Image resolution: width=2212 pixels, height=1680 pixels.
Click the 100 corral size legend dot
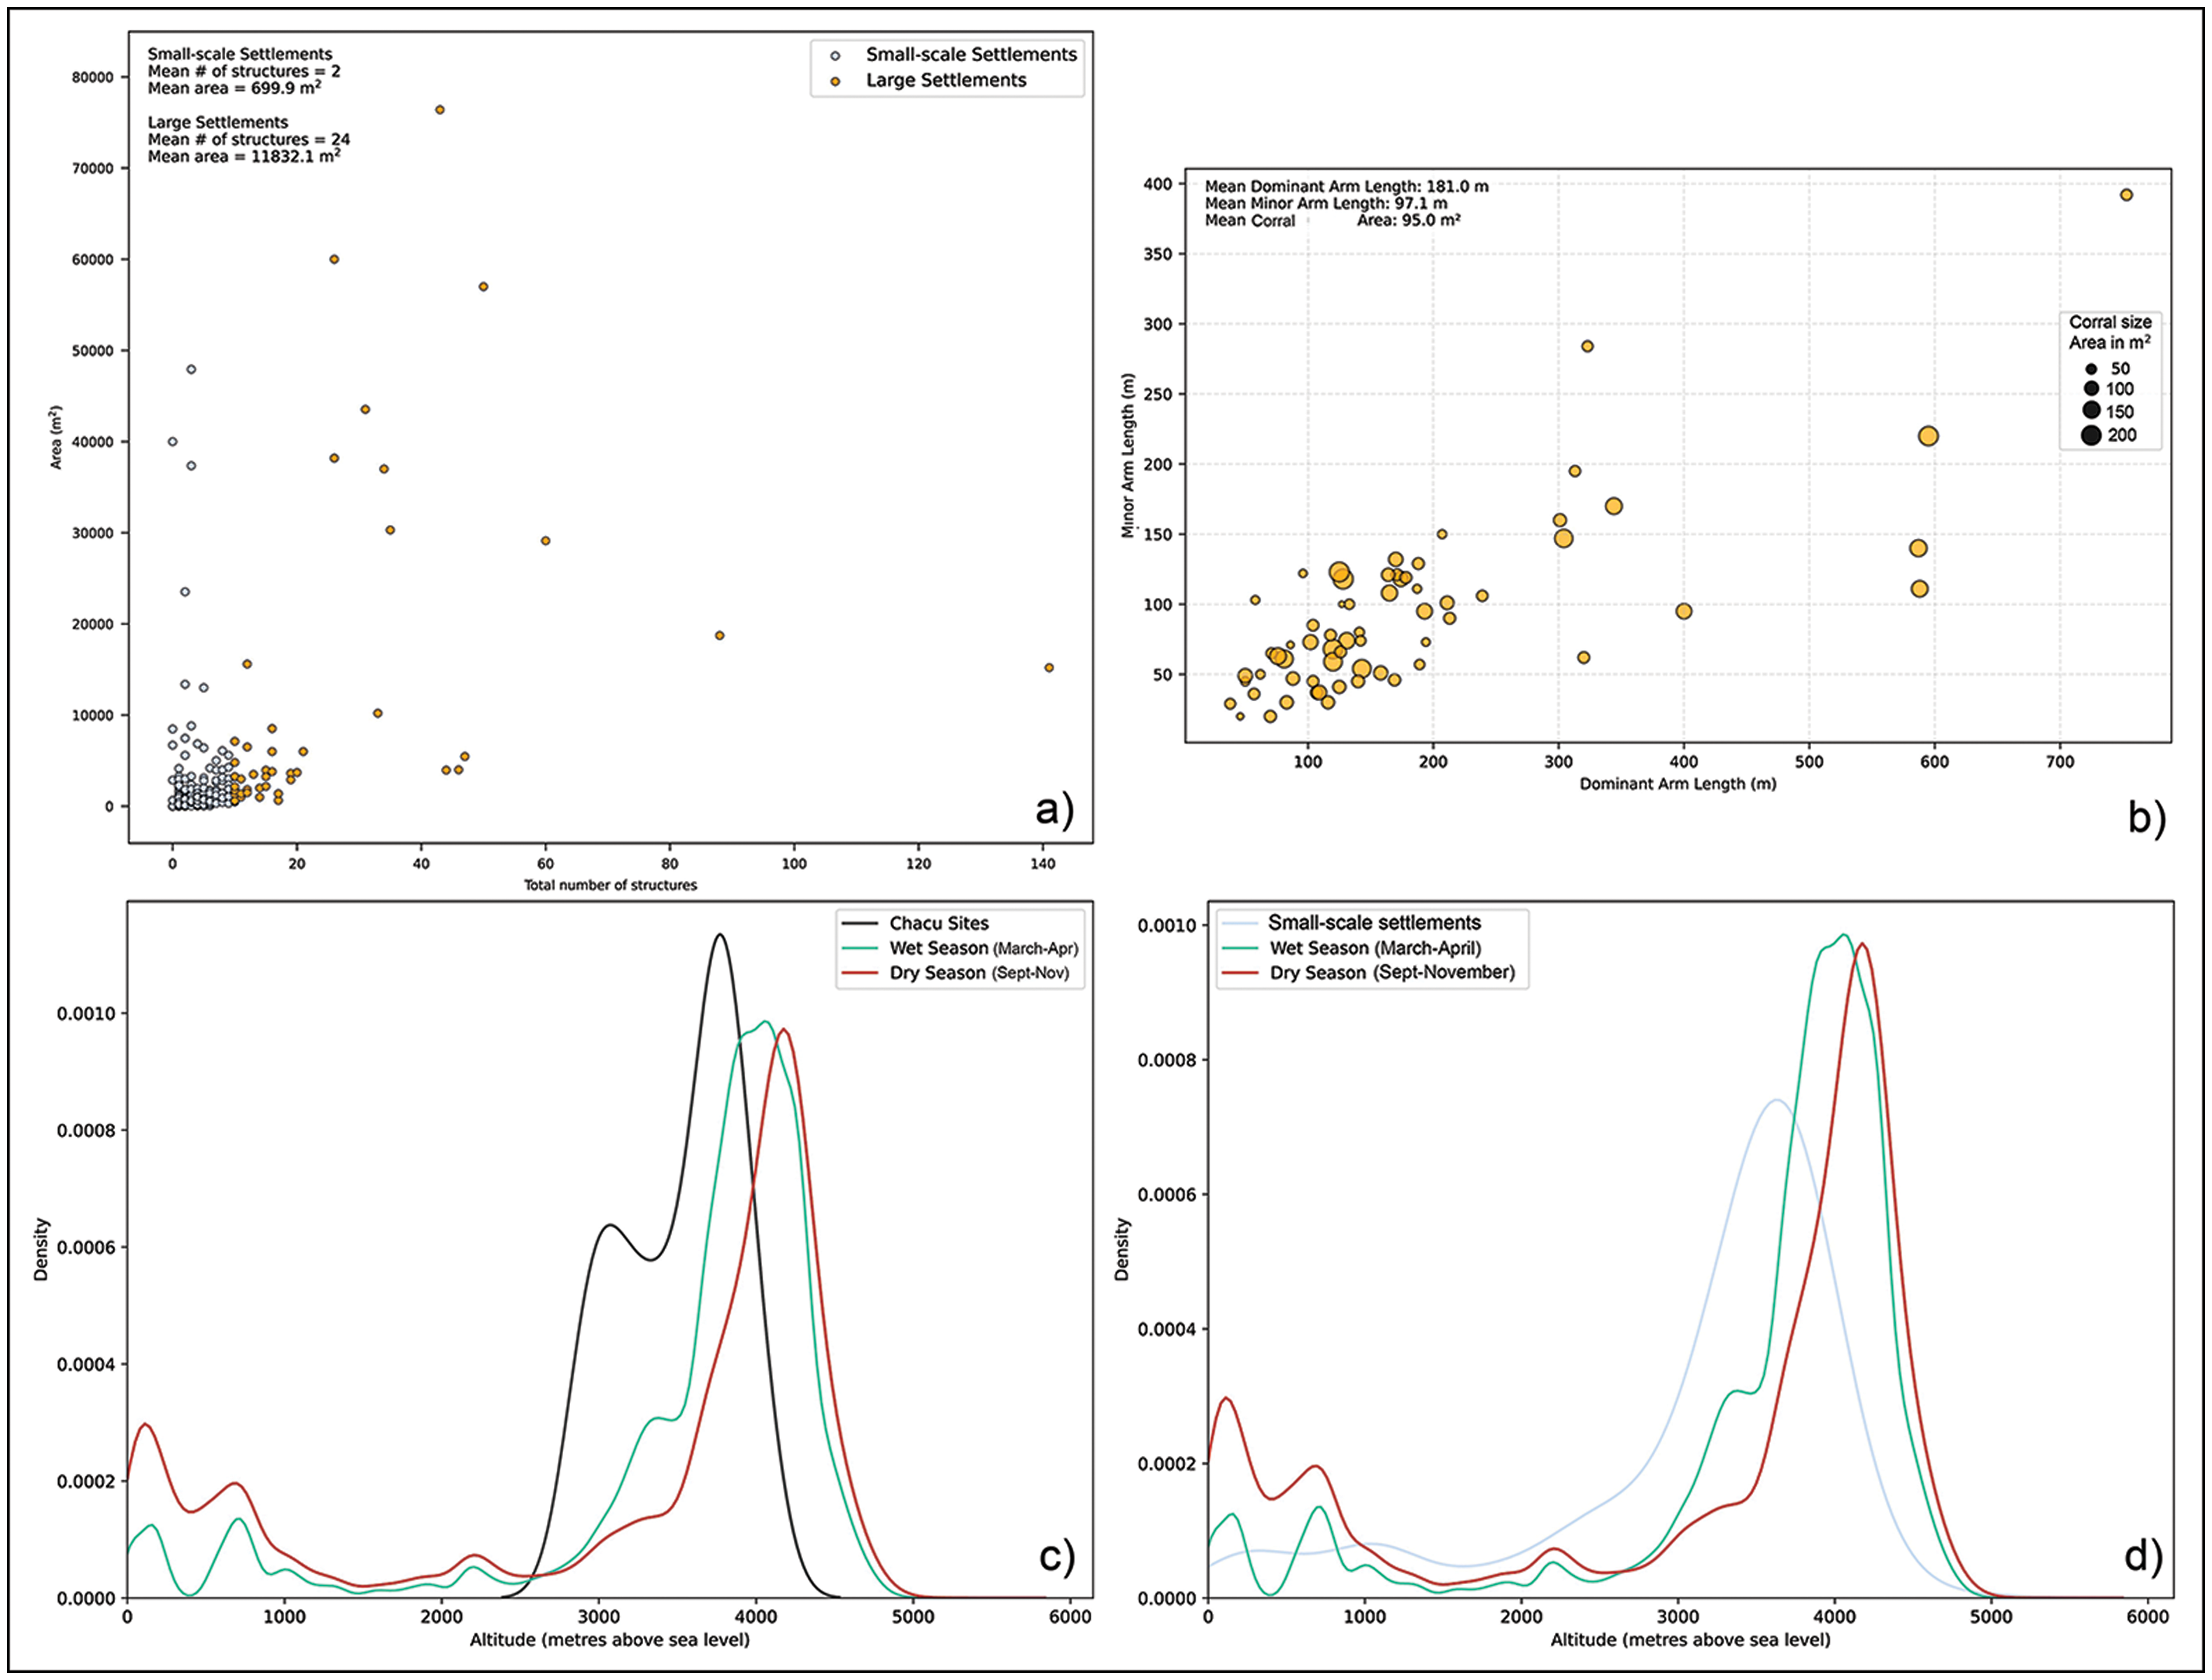tap(2091, 389)
